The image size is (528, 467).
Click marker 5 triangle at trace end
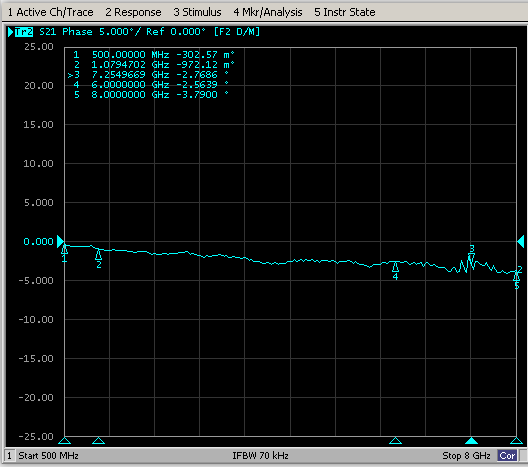point(516,276)
